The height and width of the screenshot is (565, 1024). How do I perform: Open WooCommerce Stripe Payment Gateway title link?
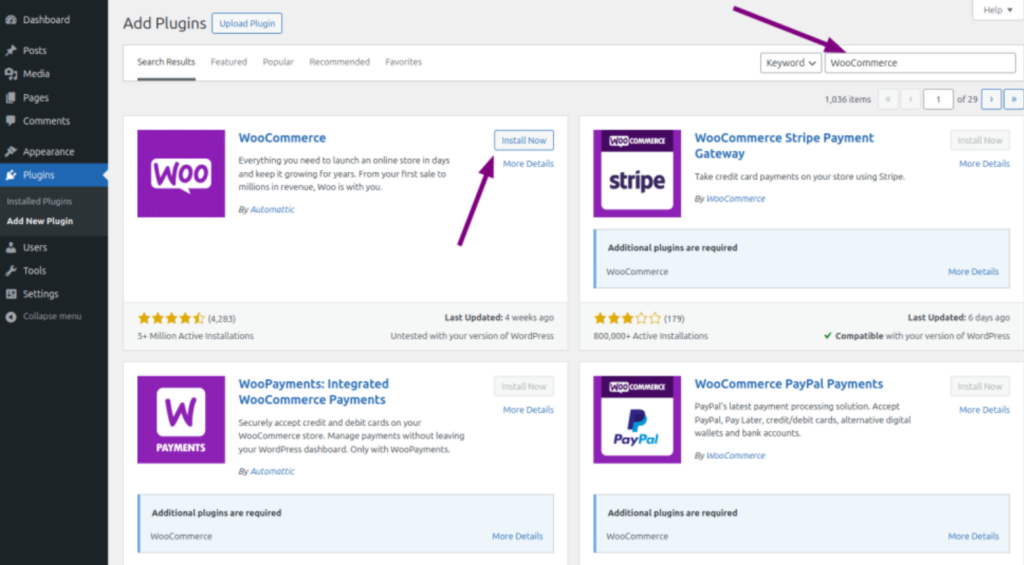point(784,146)
